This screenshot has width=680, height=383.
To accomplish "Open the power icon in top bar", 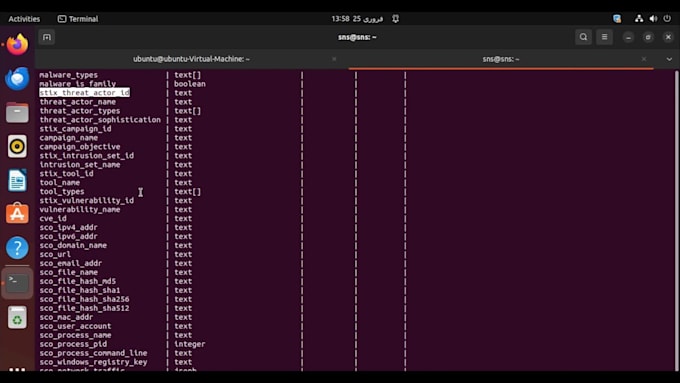I will (667, 19).
